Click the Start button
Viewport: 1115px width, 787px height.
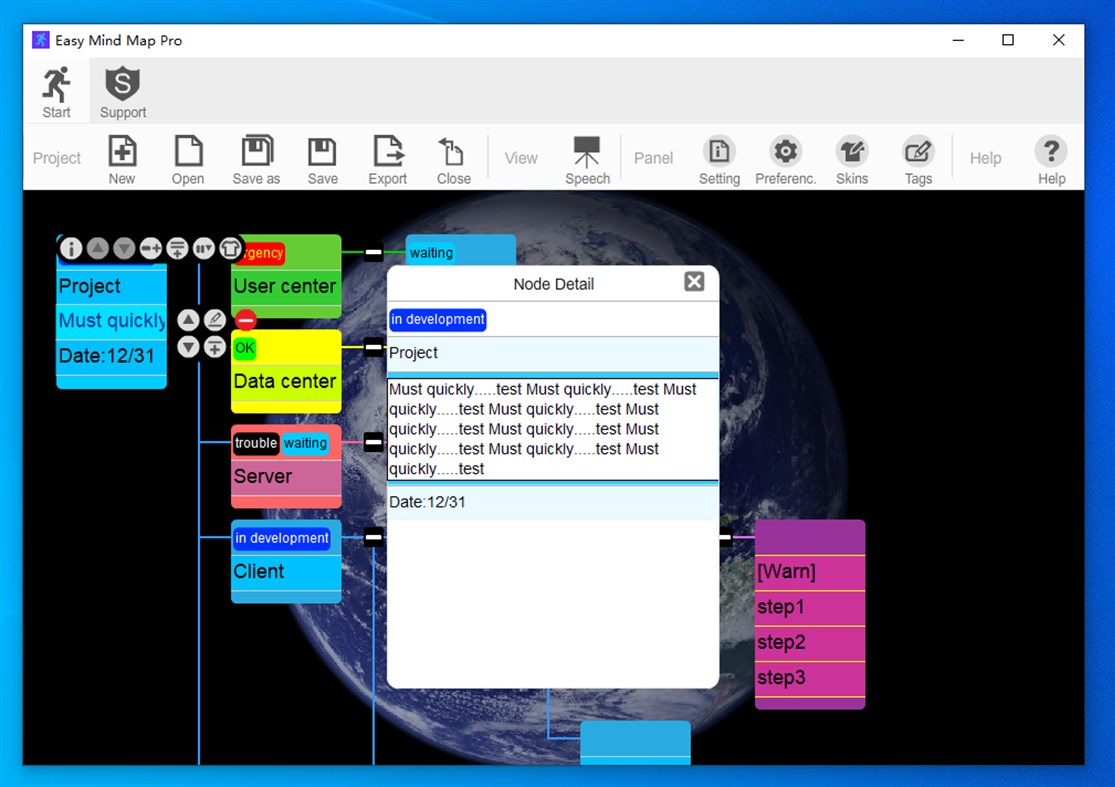(x=56, y=90)
